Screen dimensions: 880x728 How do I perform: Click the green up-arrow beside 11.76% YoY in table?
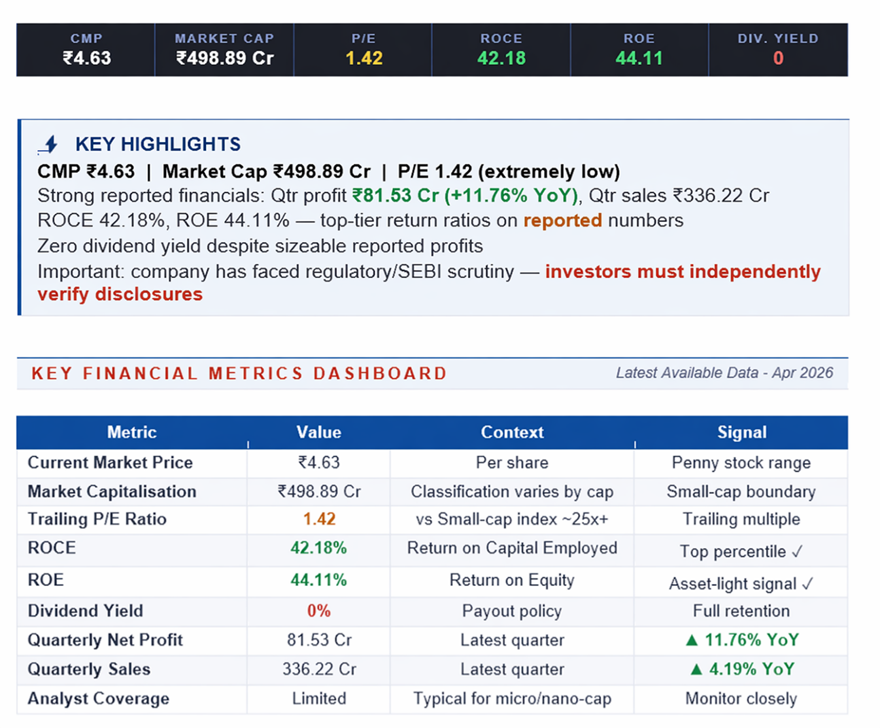(693, 640)
